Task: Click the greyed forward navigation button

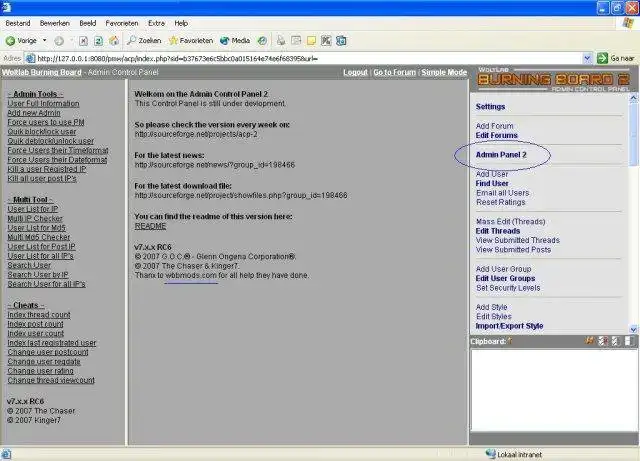Action: click(x=59, y=40)
